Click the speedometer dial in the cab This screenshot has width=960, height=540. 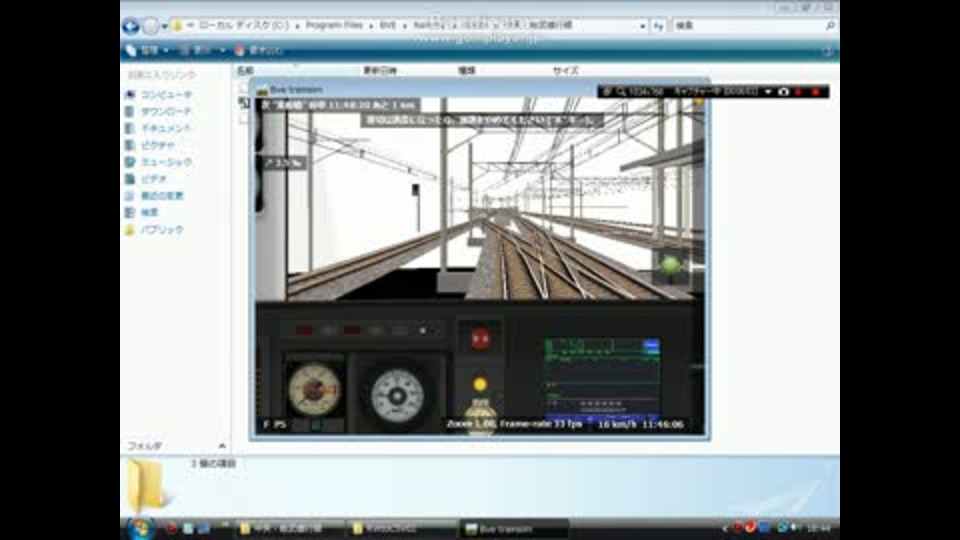coord(397,396)
